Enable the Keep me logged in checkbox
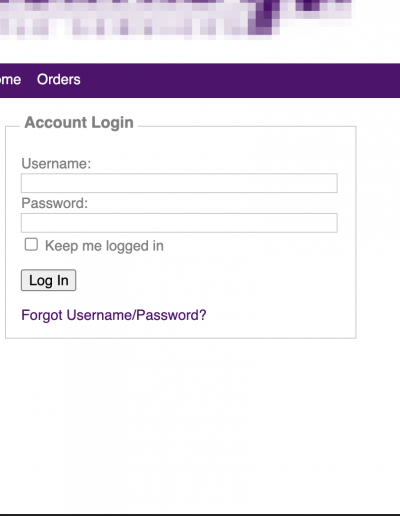400x516 pixels. [x=31, y=244]
